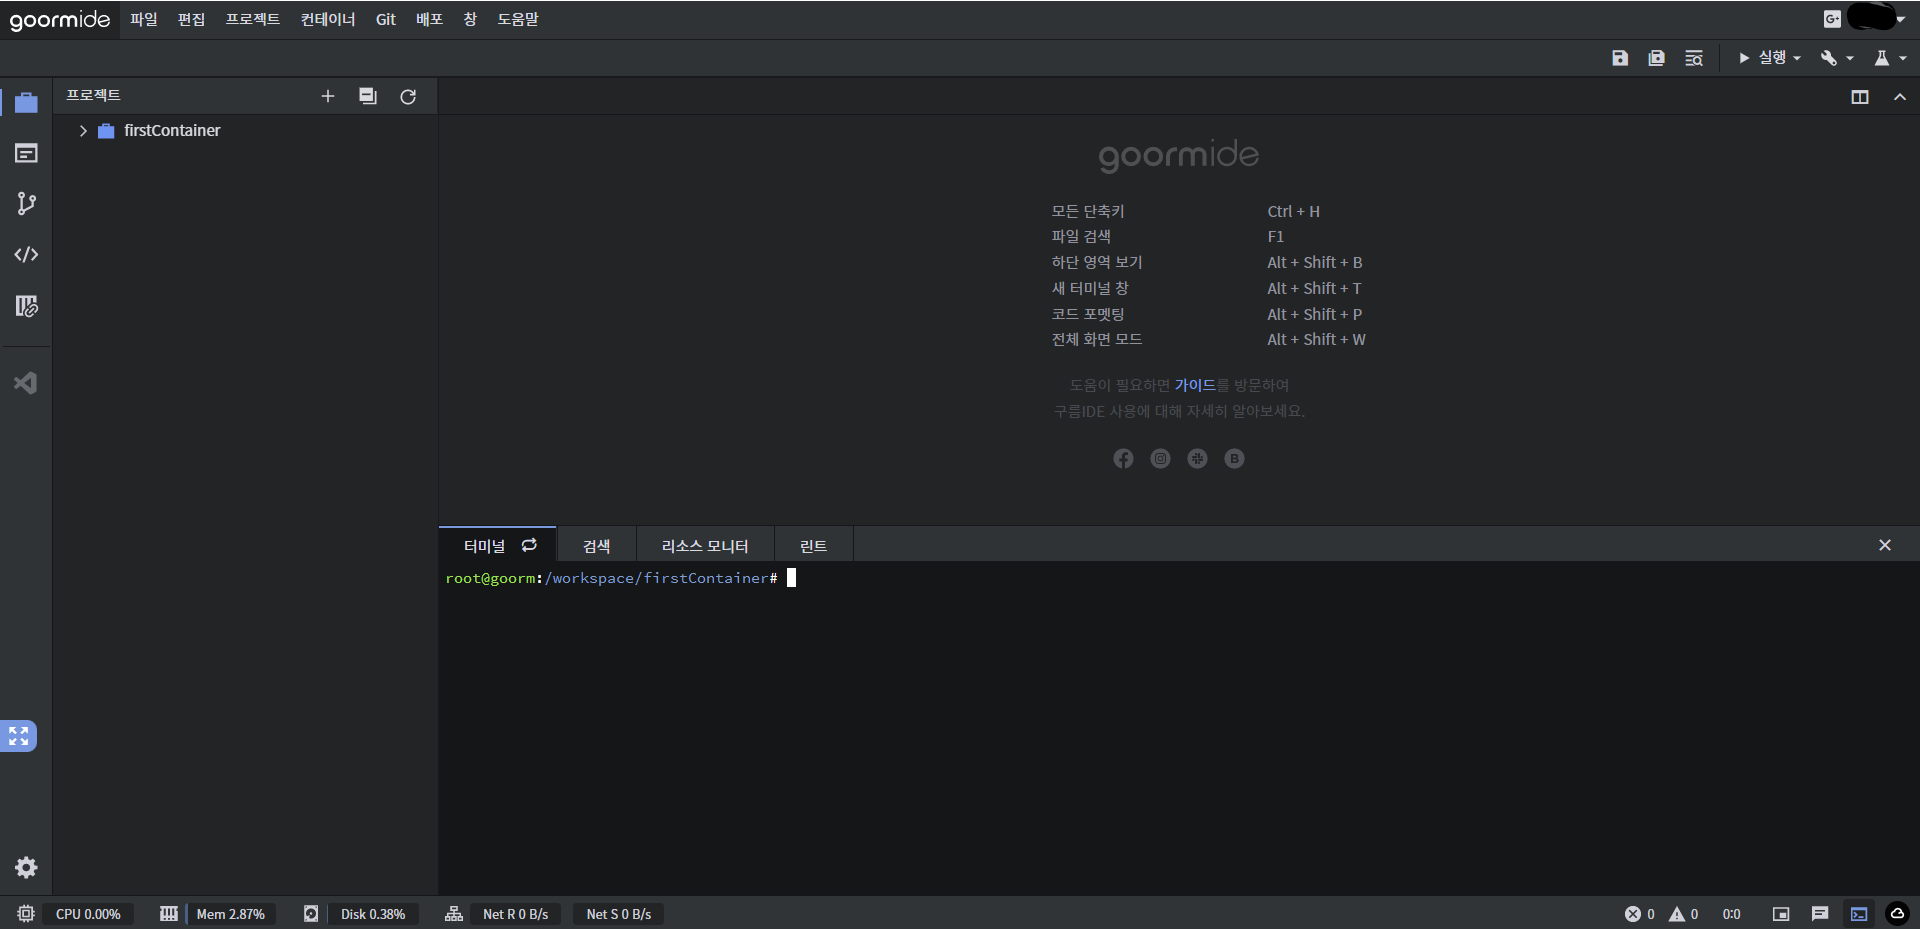Screen dimensions: 1920x929
Task: Open the blog B social link icon
Action: 1234,458
